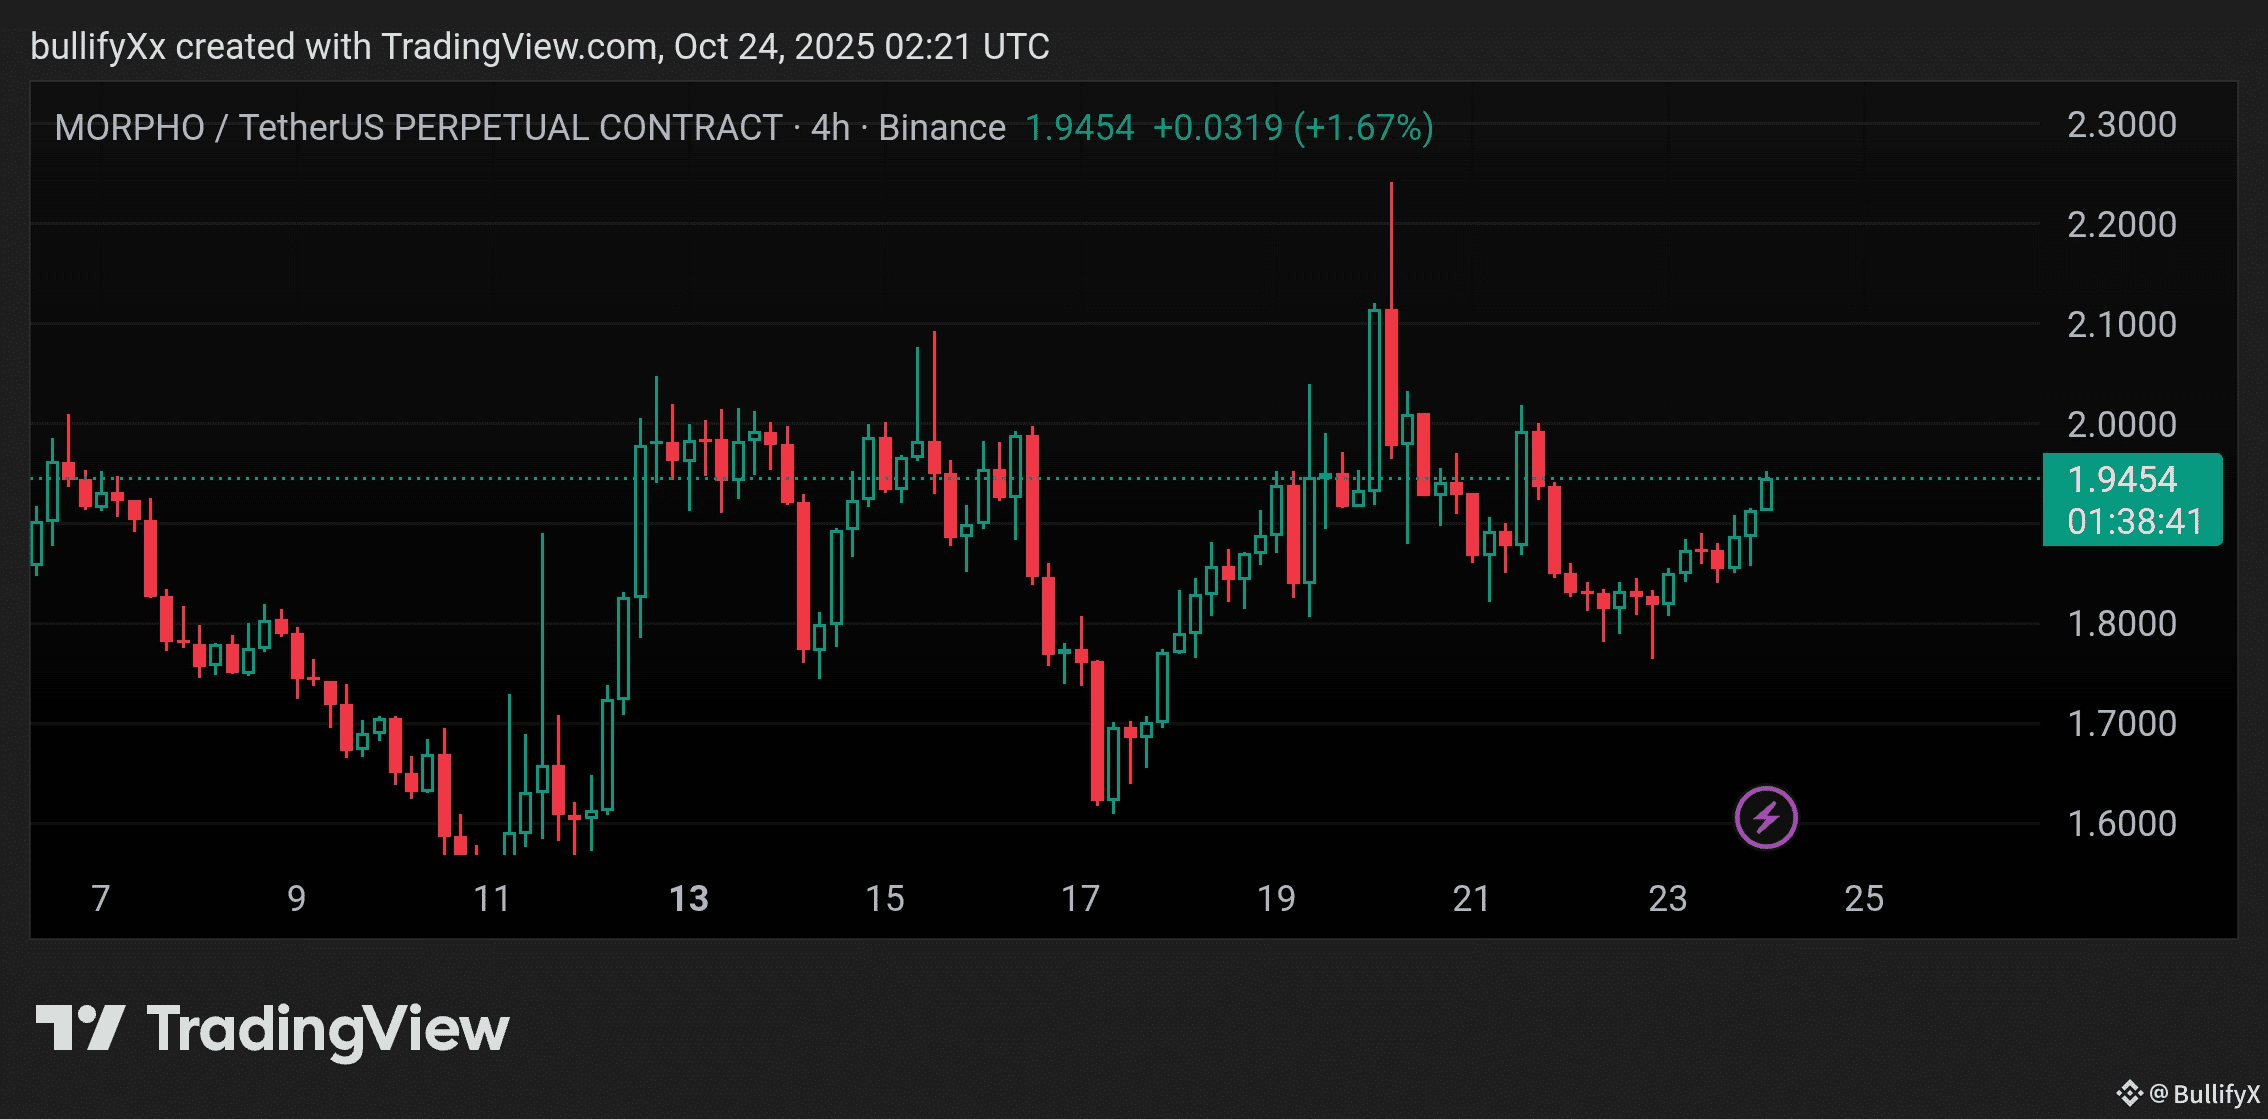Click the Binance exchange label in title

941,128
